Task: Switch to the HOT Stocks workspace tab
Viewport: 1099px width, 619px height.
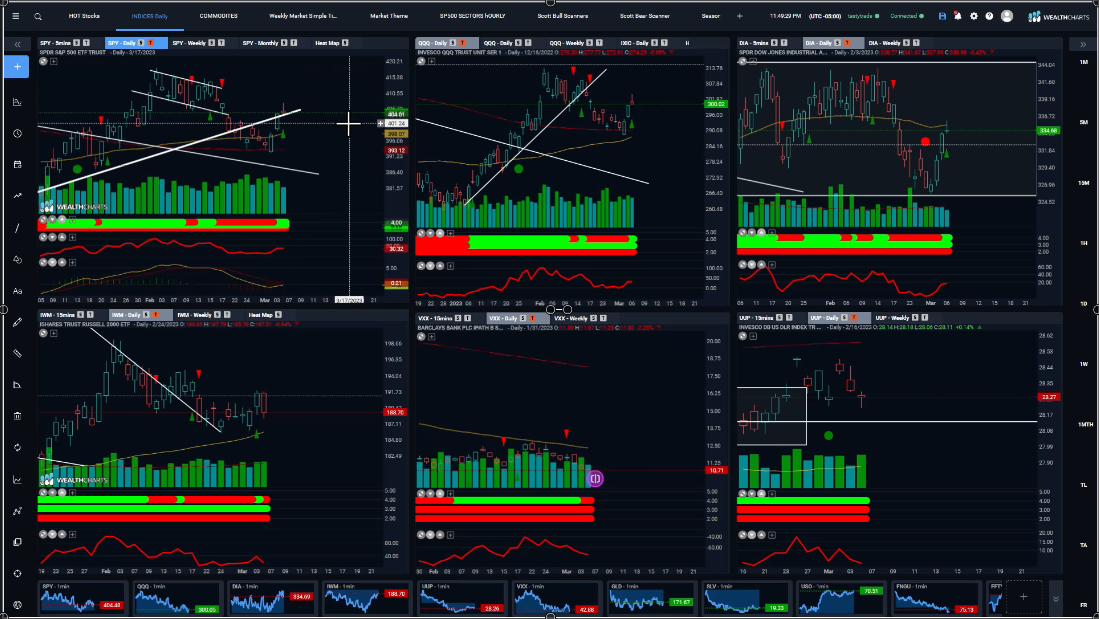Action: 84,16
